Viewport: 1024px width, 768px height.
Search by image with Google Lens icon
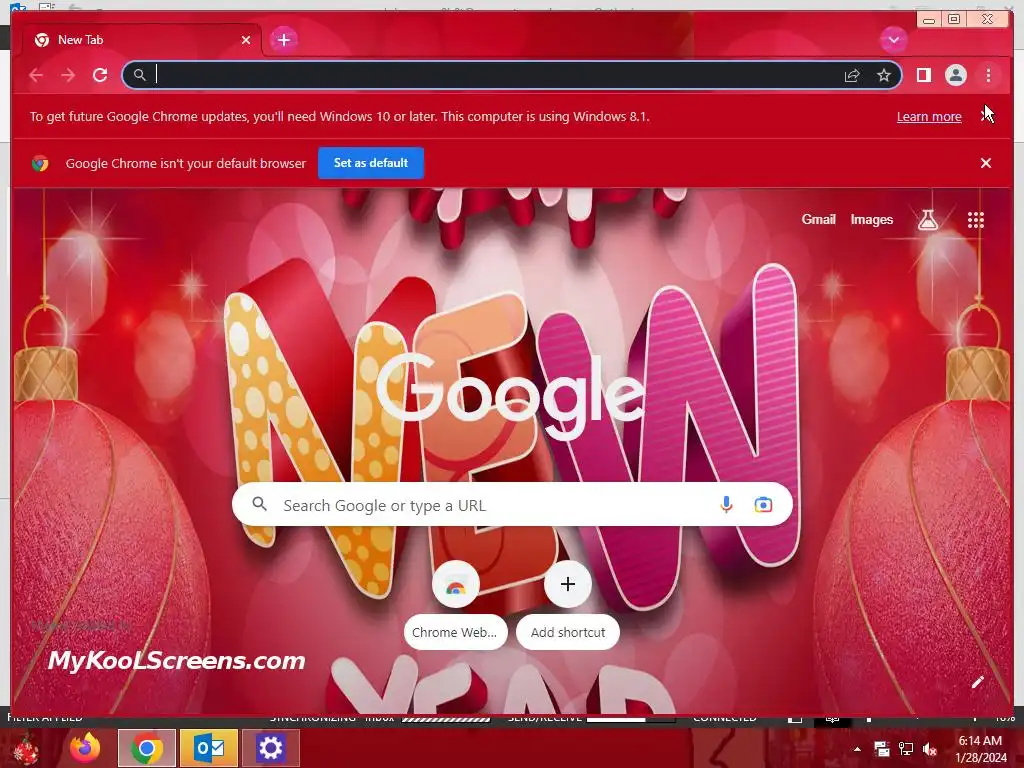tap(763, 505)
